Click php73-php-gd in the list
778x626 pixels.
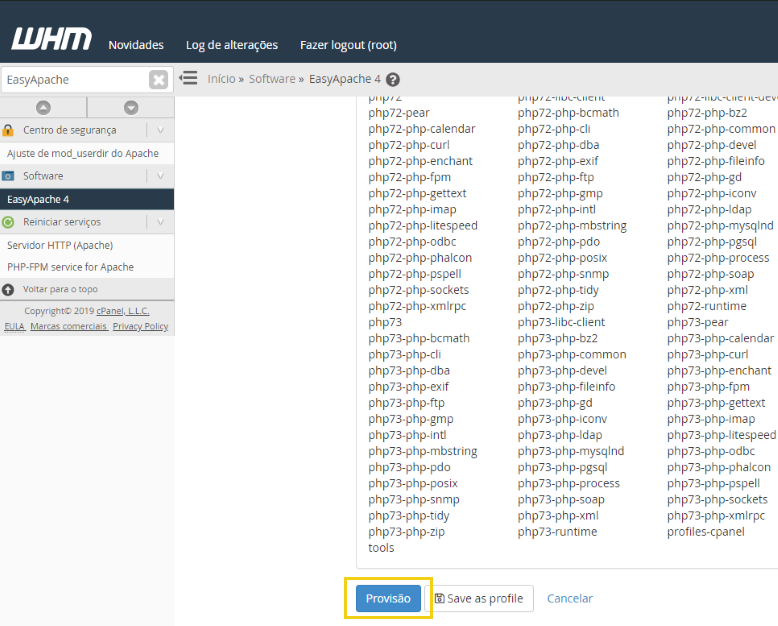pyautogui.click(x=555, y=403)
